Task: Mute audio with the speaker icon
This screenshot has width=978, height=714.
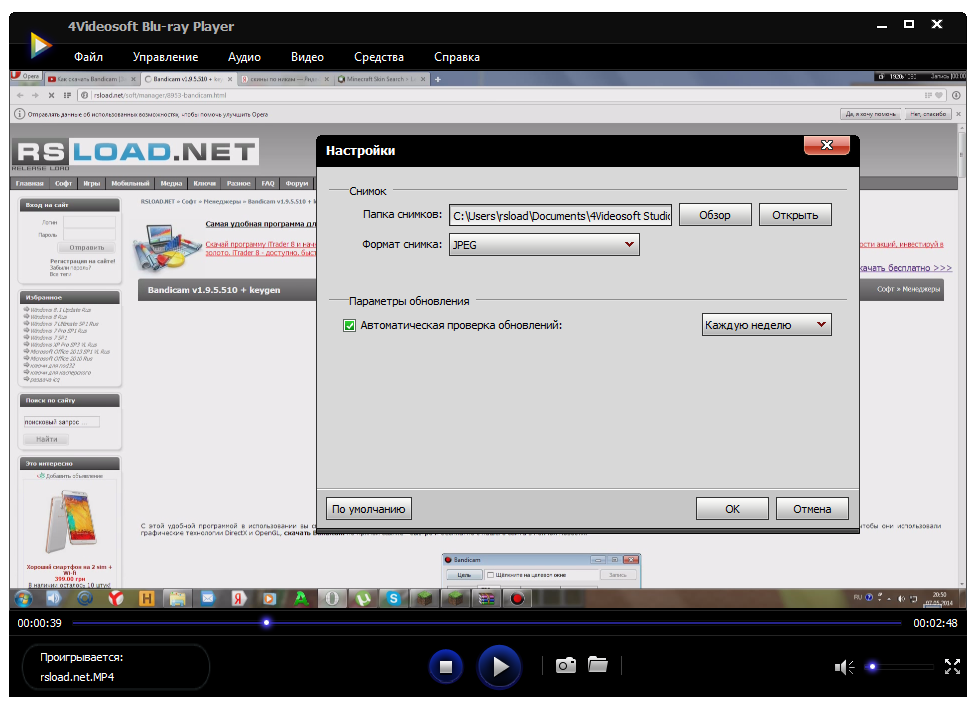Action: (844, 667)
